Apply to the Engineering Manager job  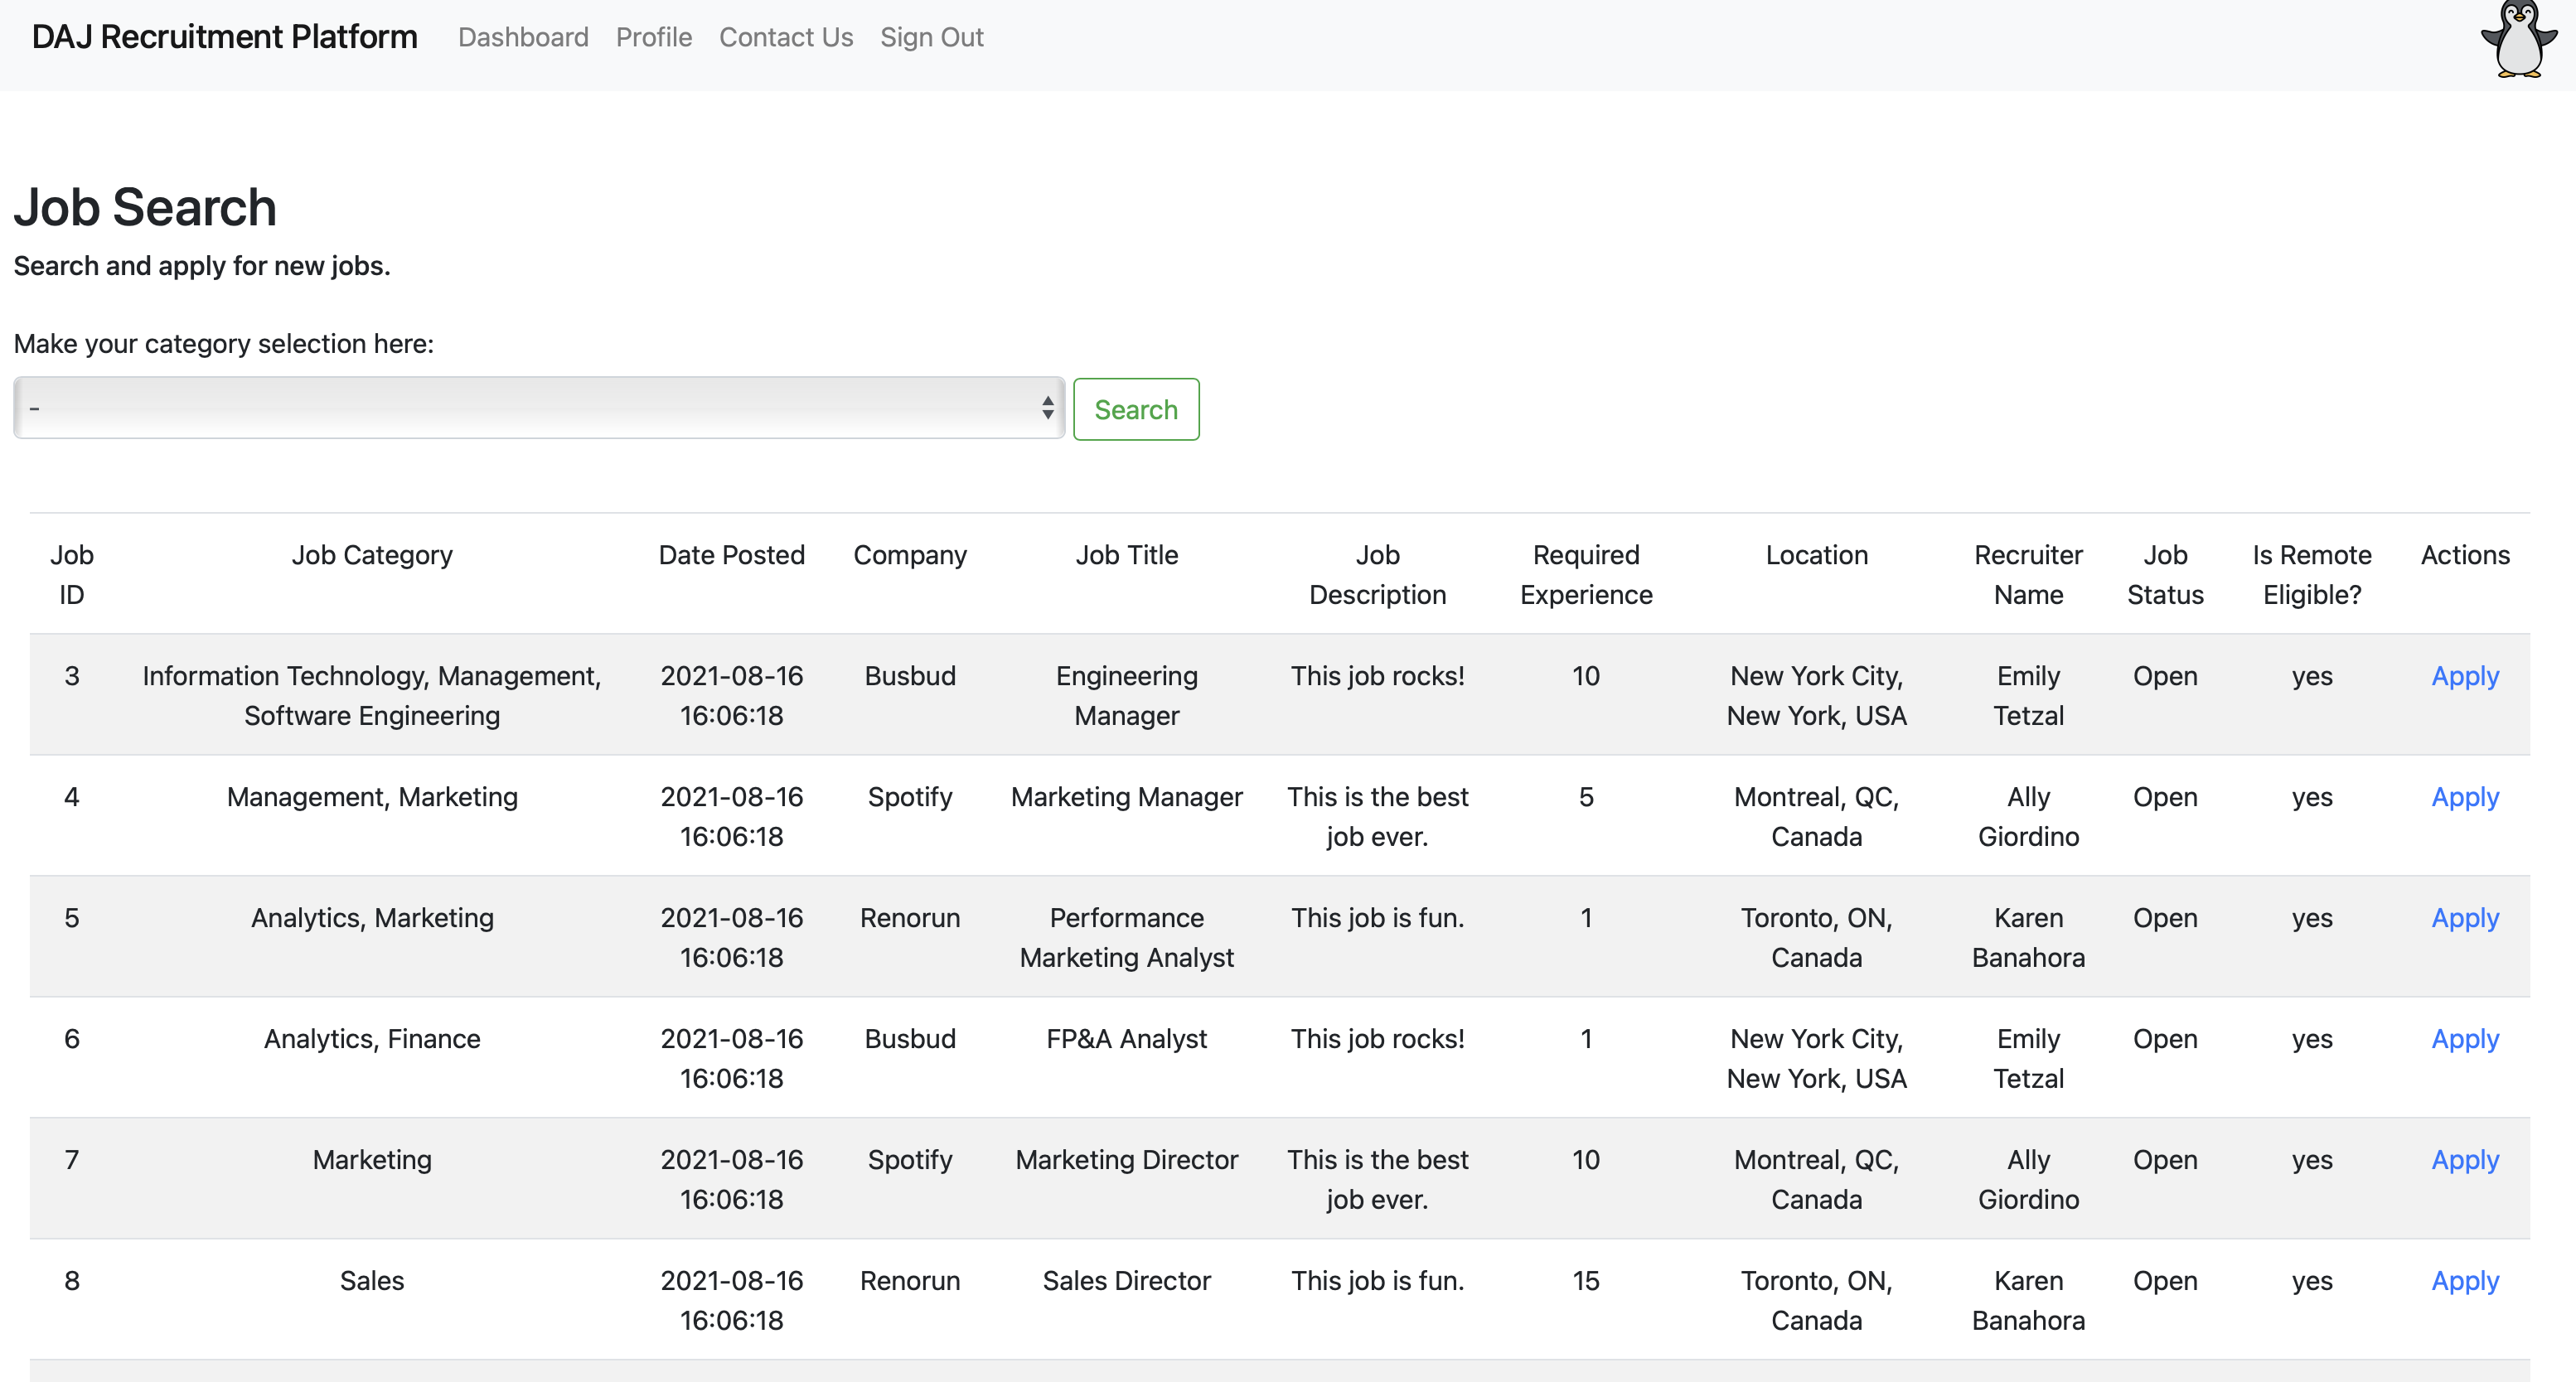(2464, 676)
